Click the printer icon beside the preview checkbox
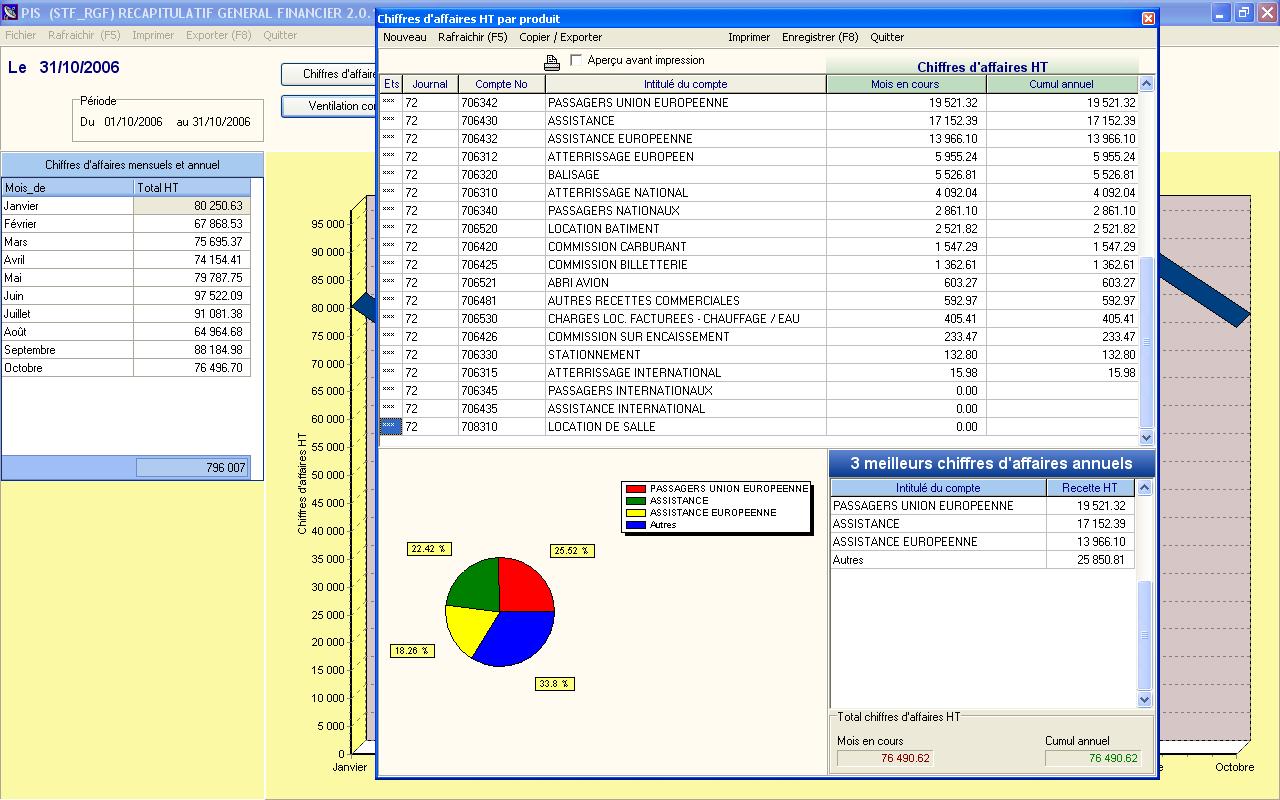This screenshot has height=800, width=1280. coord(552,63)
